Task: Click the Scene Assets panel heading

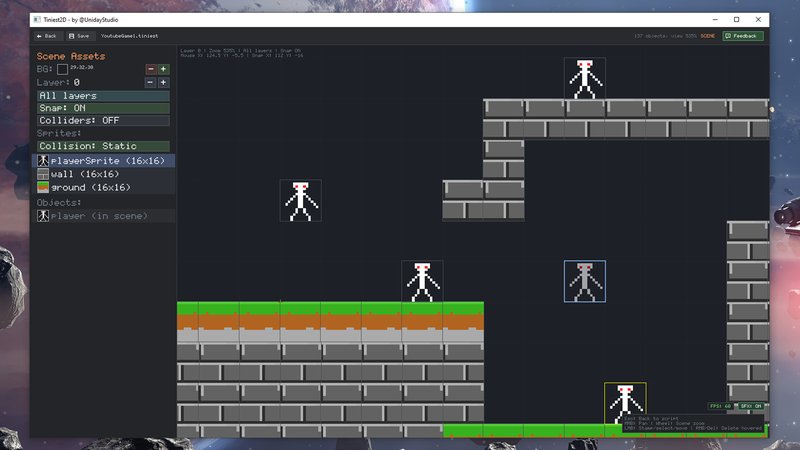Action: [71, 56]
